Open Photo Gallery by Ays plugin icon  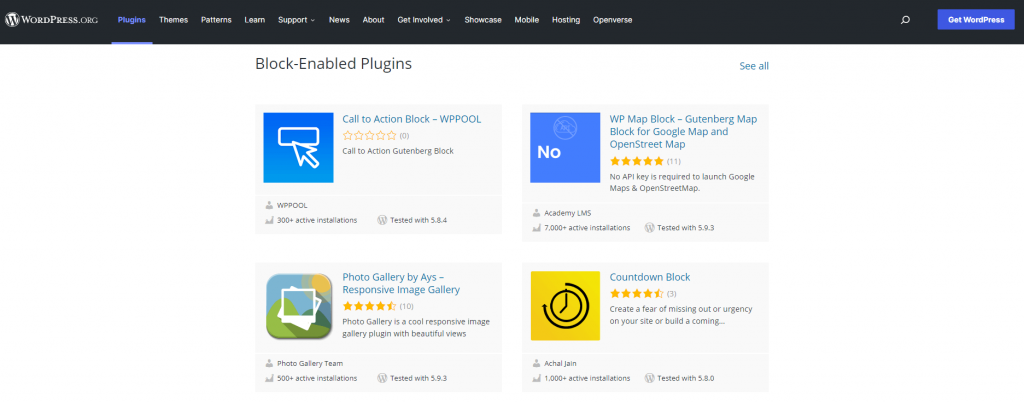(x=298, y=306)
